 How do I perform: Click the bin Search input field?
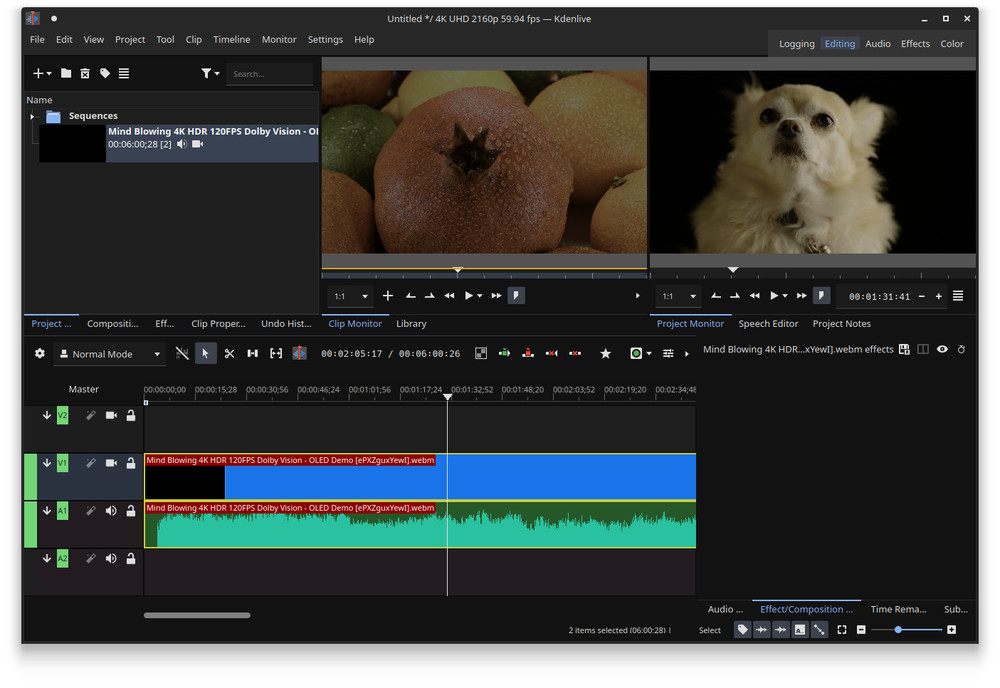270,74
